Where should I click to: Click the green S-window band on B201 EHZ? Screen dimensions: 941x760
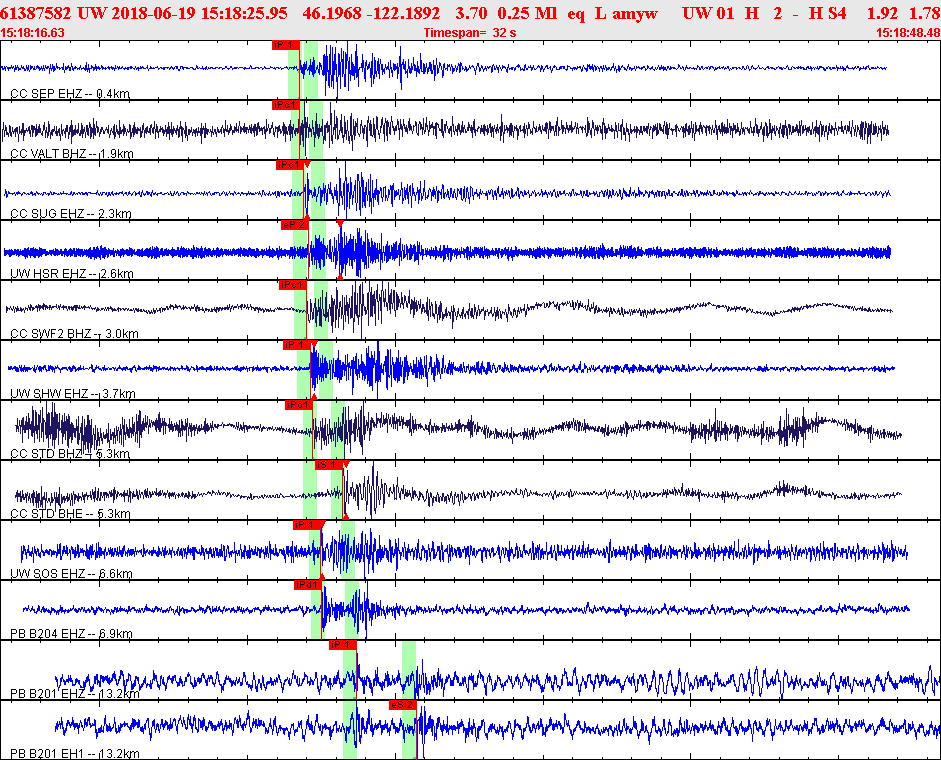point(408,670)
